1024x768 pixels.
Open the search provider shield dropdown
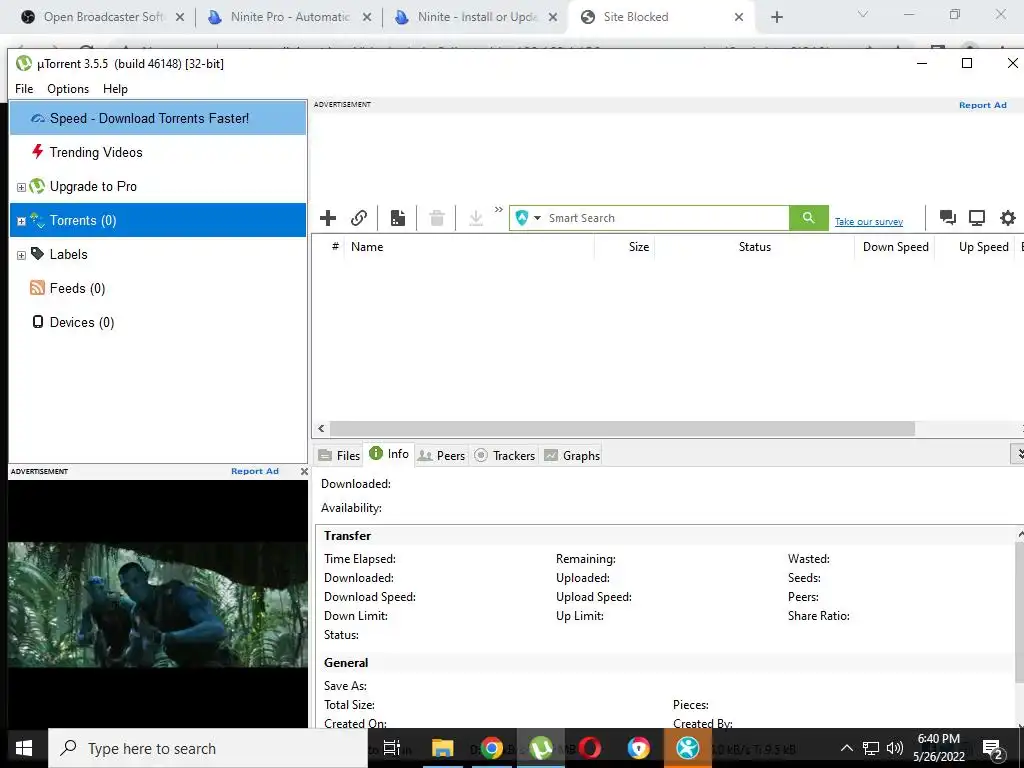(x=528, y=217)
